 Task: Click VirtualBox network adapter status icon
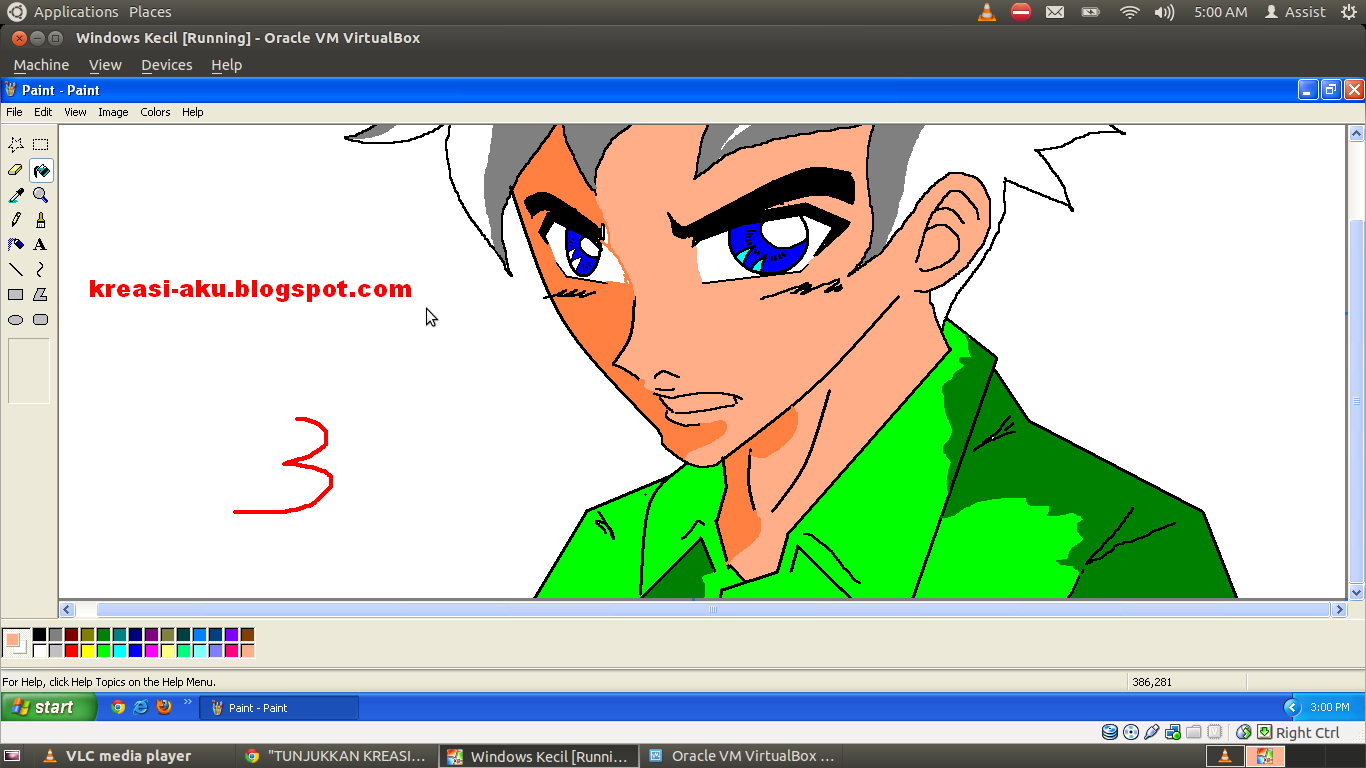(x=1173, y=732)
